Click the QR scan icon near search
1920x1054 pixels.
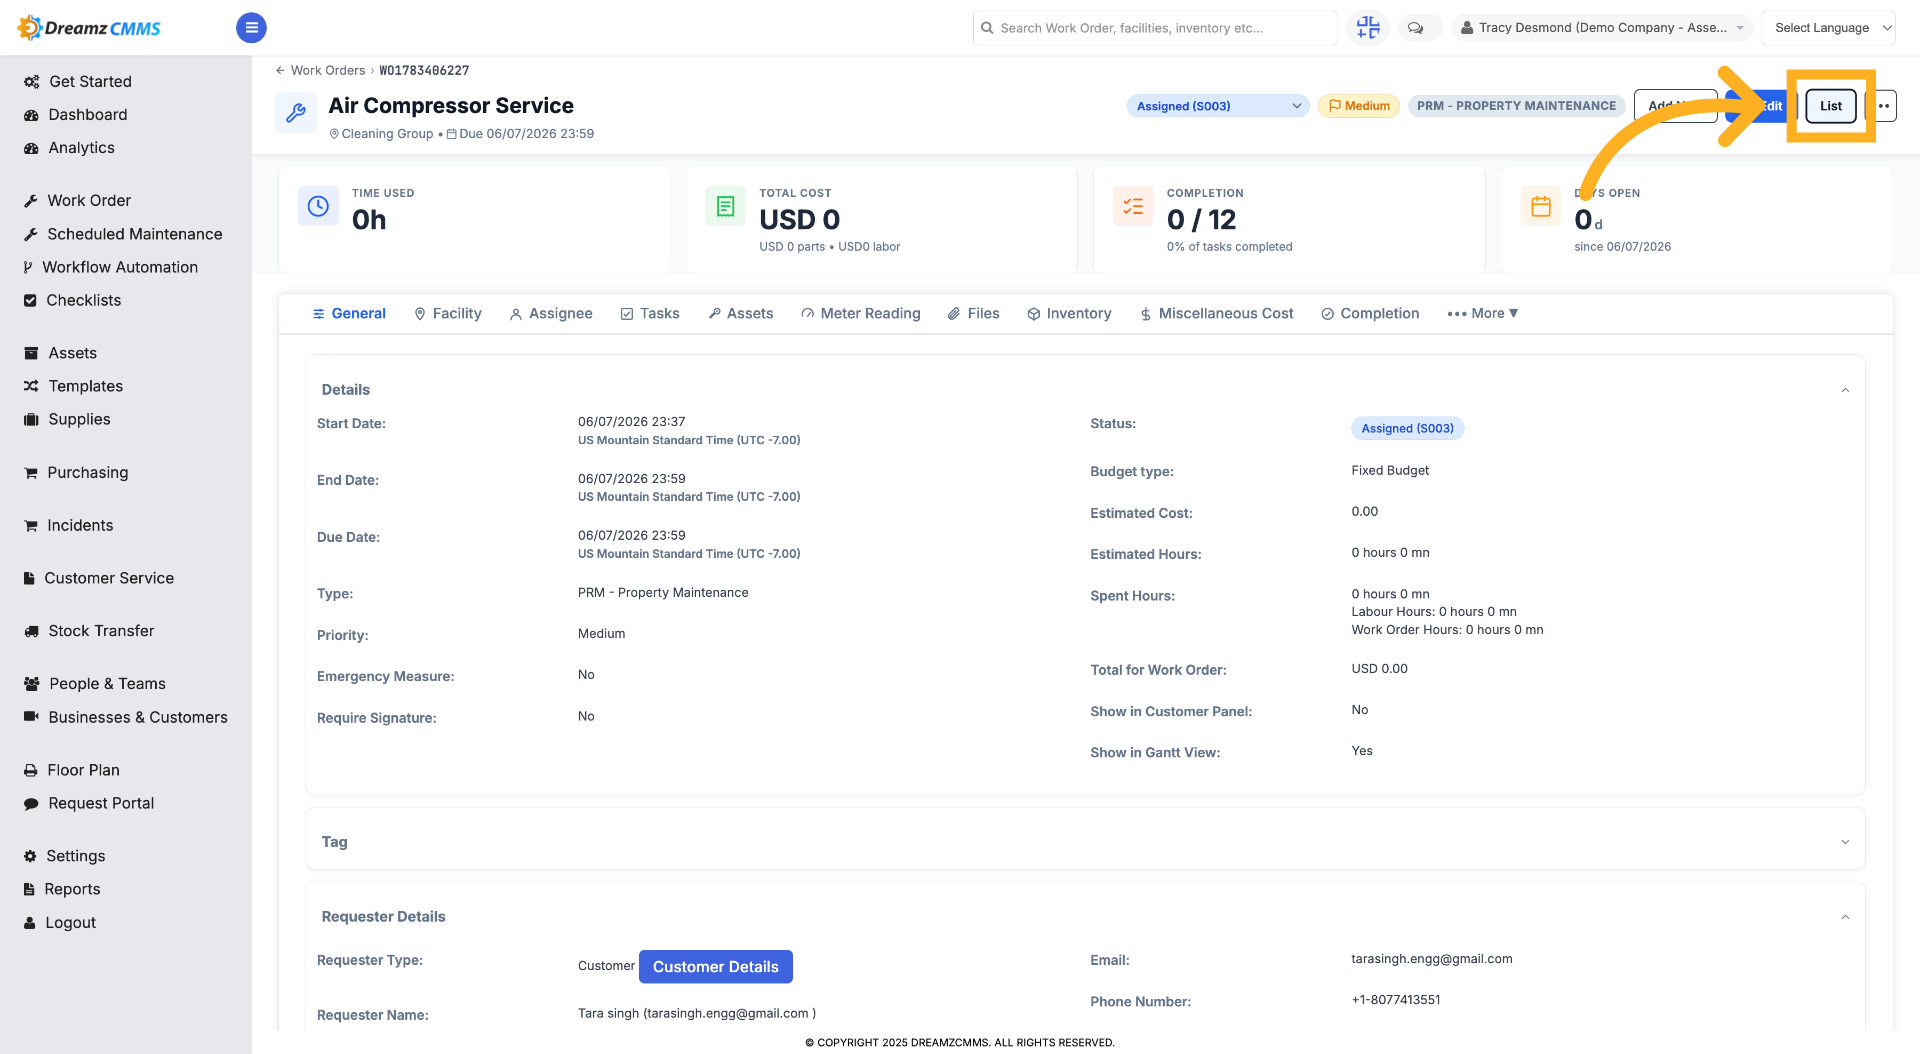point(1368,28)
